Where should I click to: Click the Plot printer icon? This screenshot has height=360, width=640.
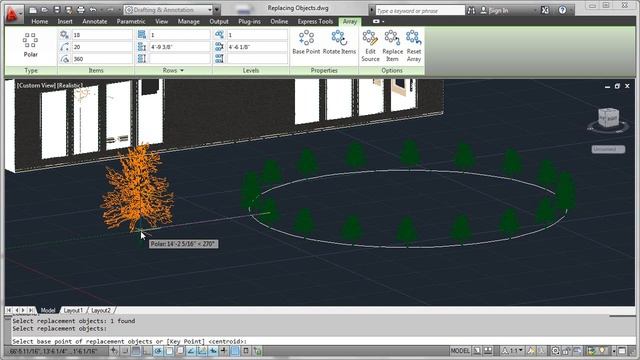tap(81, 10)
